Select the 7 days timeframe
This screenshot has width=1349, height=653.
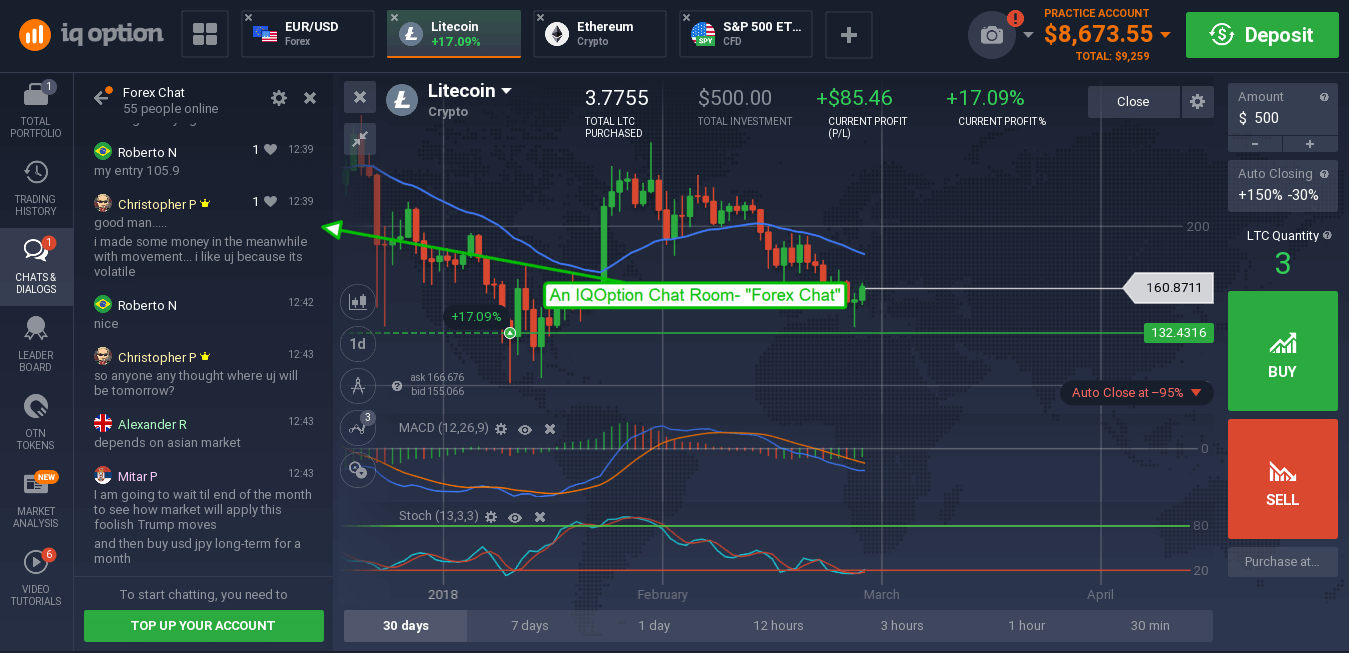(x=529, y=626)
